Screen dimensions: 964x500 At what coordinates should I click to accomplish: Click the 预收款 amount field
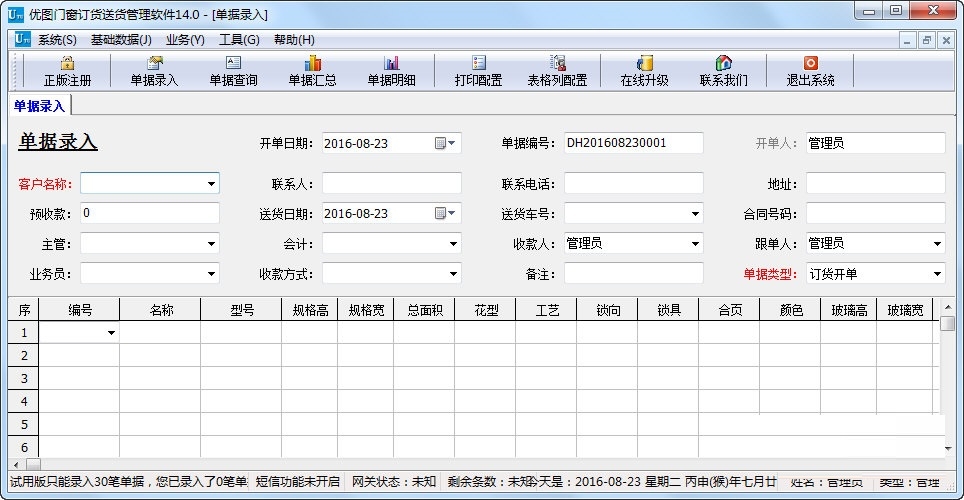coord(150,213)
